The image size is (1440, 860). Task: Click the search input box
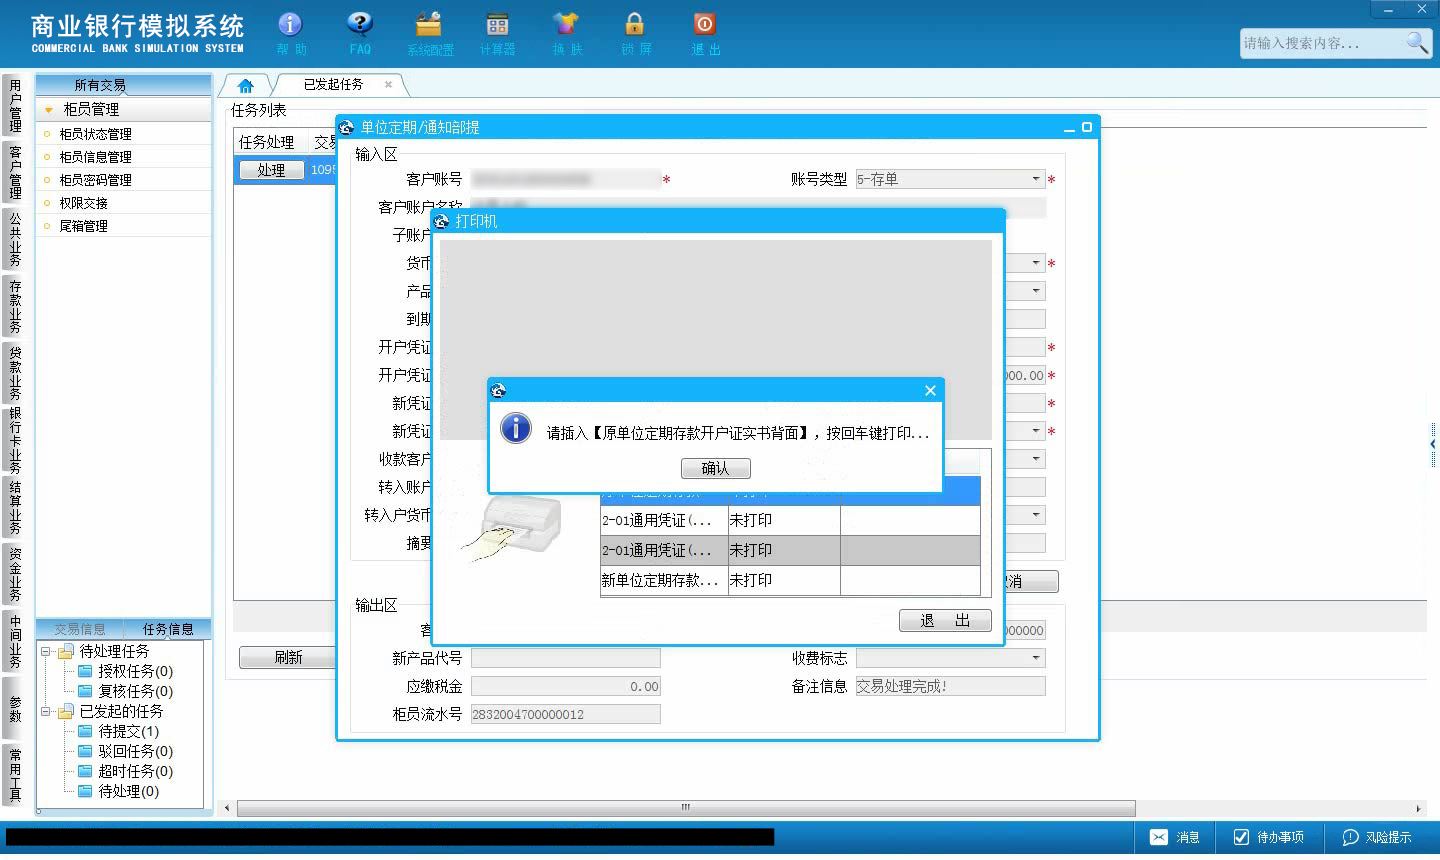(1322, 43)
